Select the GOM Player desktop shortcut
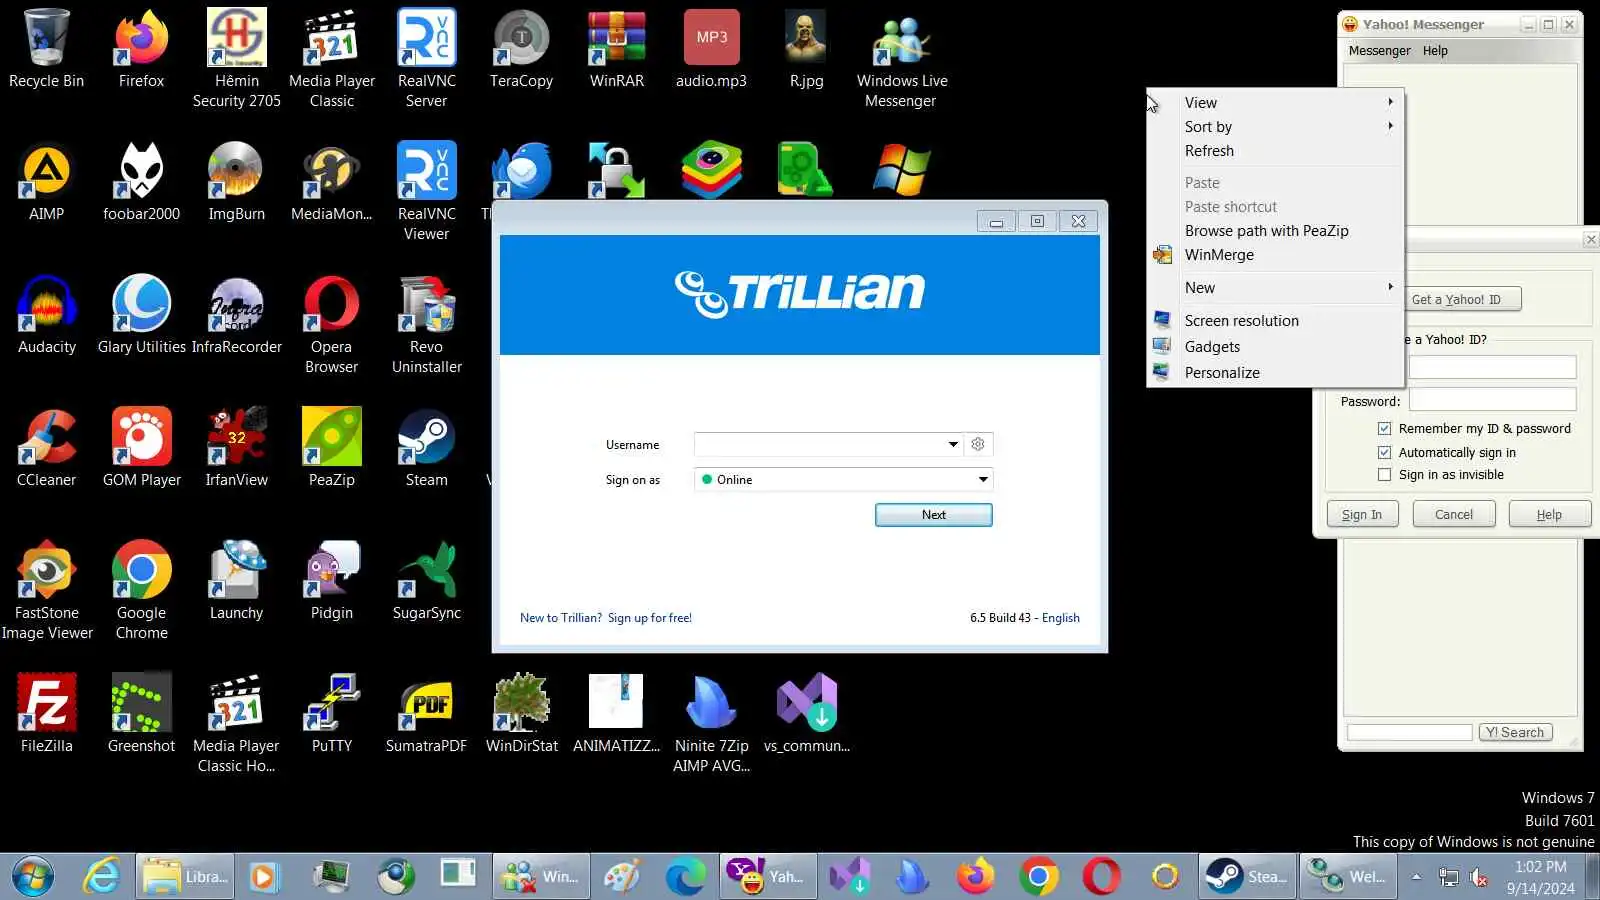This screenshot has width=1600, height=900. [142, 449]
